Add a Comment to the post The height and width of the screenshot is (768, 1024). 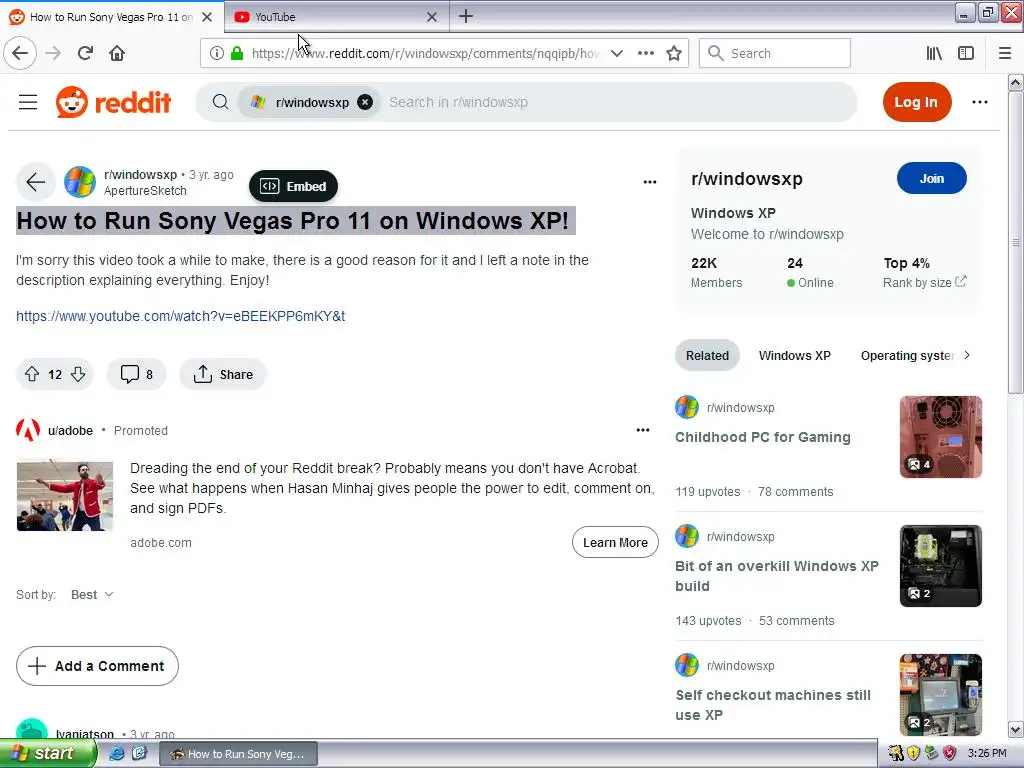[97, 666]
